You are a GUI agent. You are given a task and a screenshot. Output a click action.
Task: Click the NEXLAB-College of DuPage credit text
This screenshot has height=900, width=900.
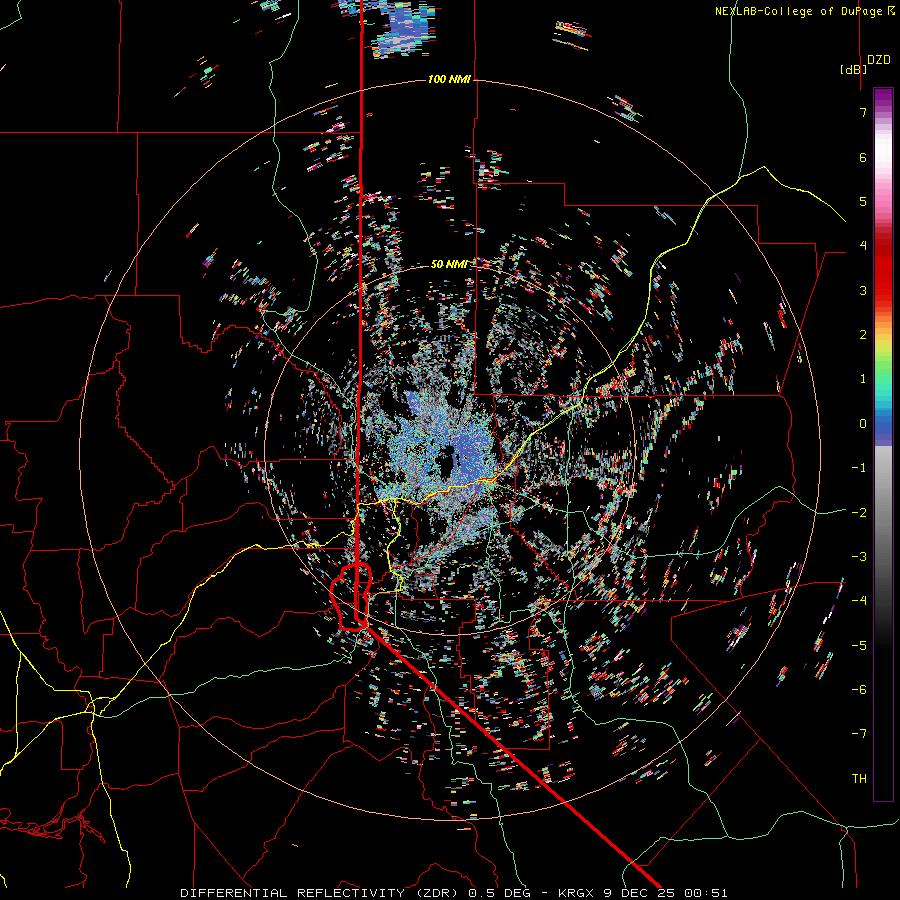point(798,11)
